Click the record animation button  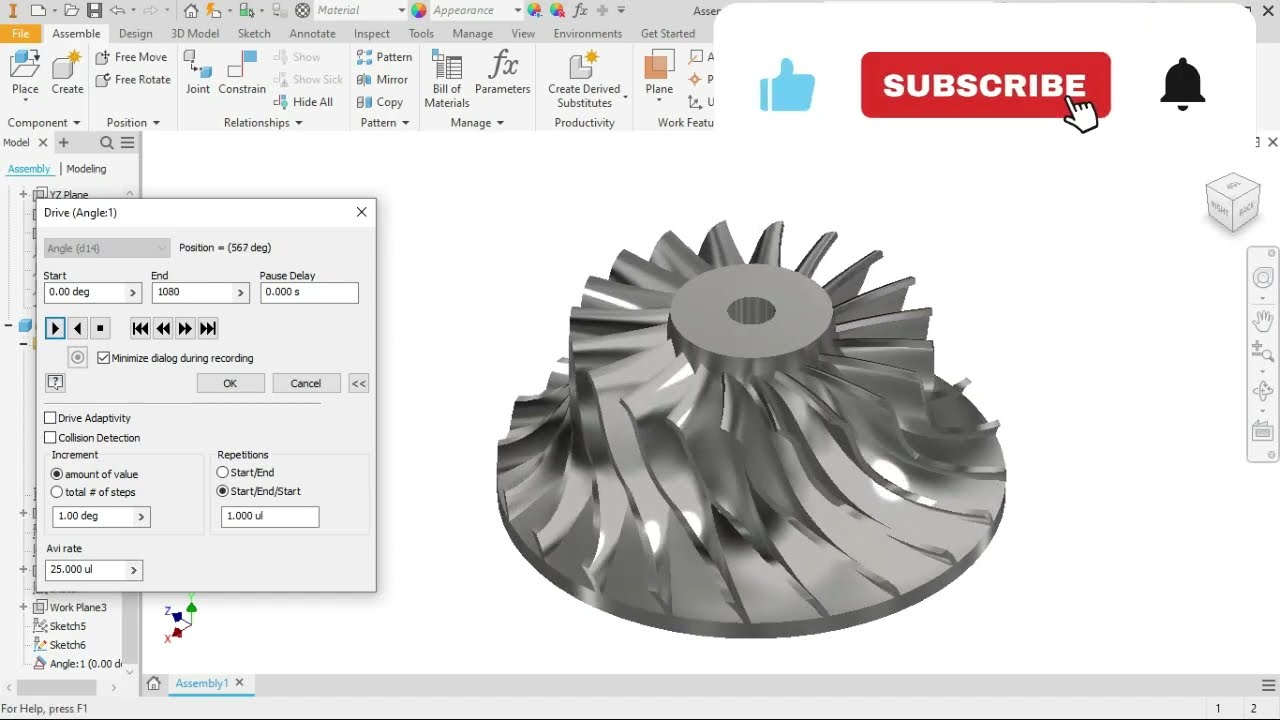pyautogui.click(x=78, y=357)
